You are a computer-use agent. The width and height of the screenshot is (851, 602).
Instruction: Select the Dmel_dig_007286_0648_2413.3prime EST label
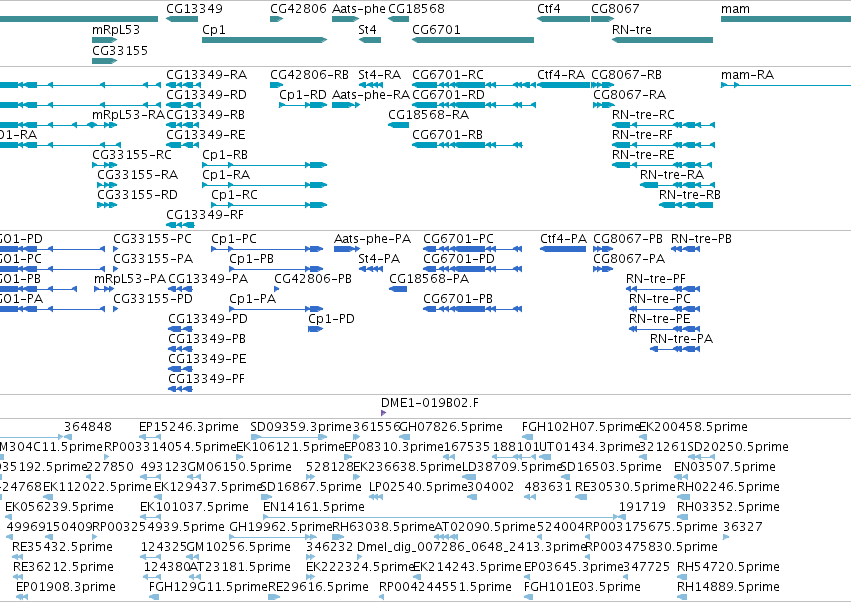(472, 547)
